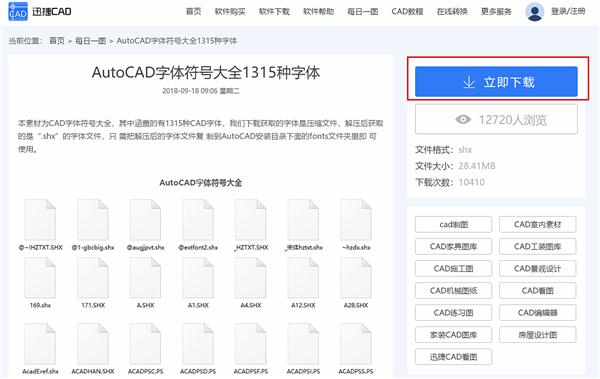Click the 169.shx file icon
Screen dimensions: 600x379
click(x=40, y=278)
